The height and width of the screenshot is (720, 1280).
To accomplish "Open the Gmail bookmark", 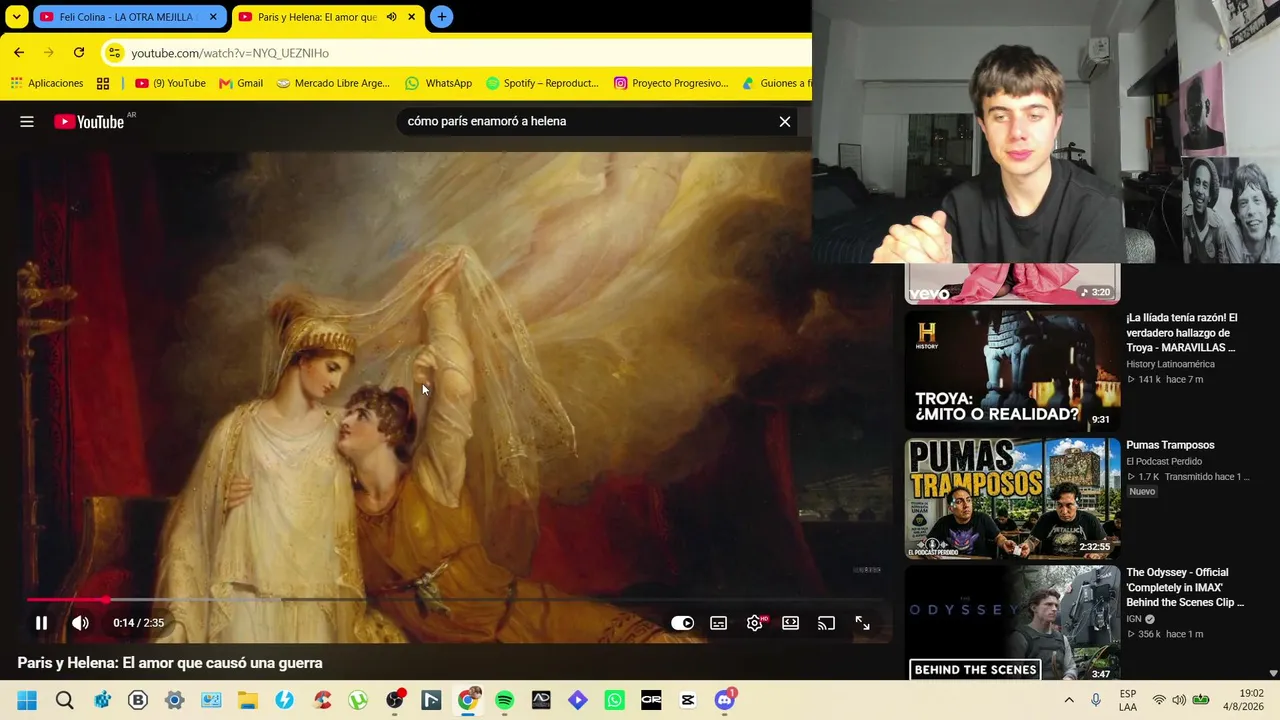I will pos(241,83).
